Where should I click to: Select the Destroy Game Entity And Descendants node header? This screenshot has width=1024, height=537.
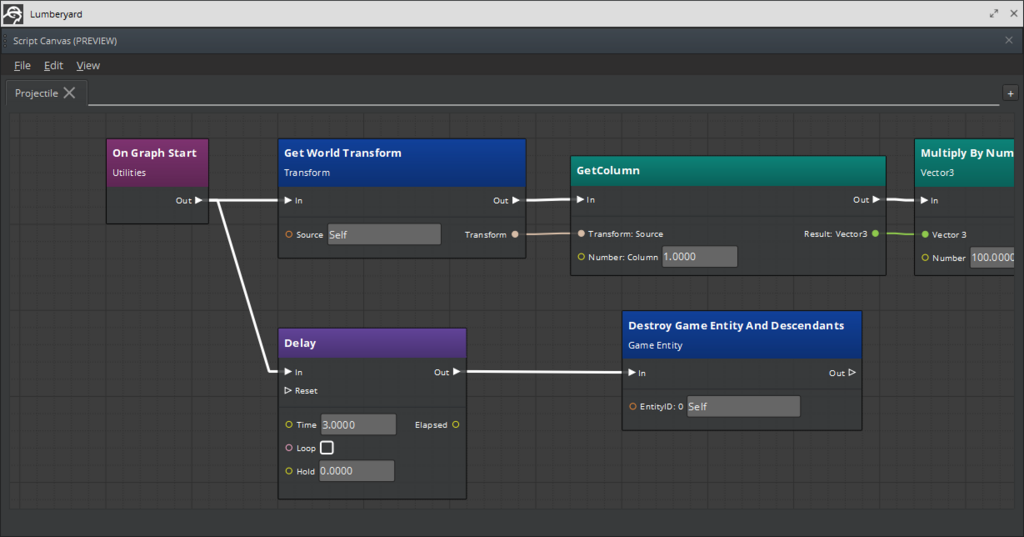pos(742,334)
